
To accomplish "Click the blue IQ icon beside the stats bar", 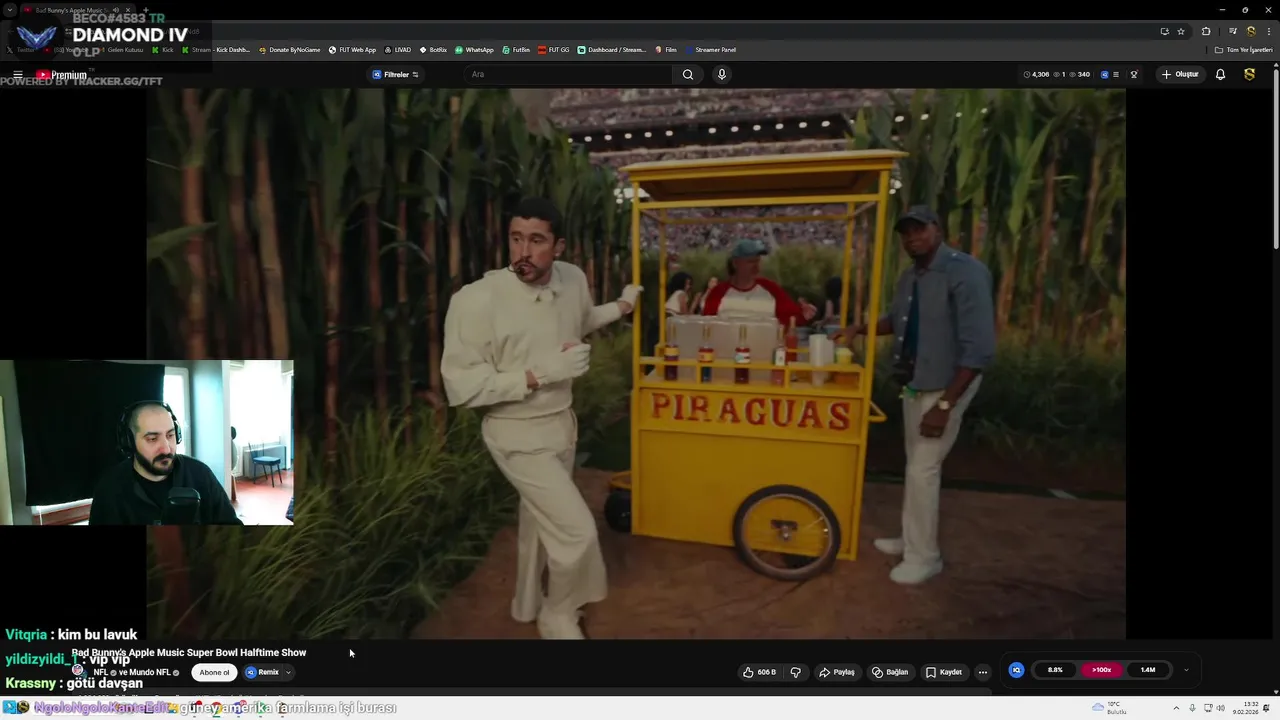I will click(x=1016, y=670).
